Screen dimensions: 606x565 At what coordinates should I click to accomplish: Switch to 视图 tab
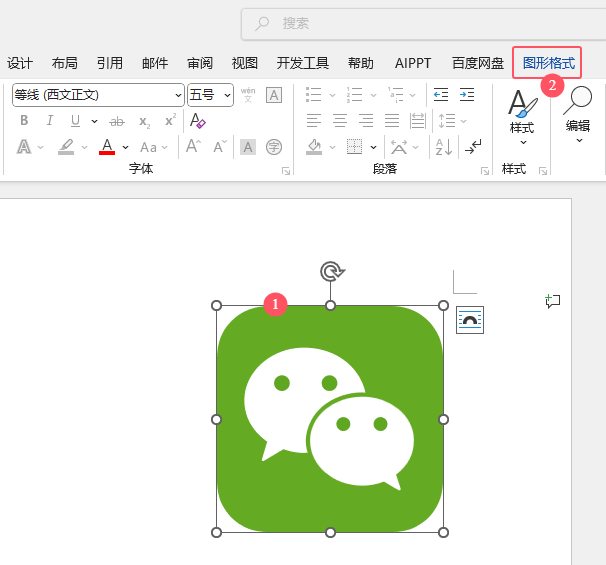tap(245, 63)
